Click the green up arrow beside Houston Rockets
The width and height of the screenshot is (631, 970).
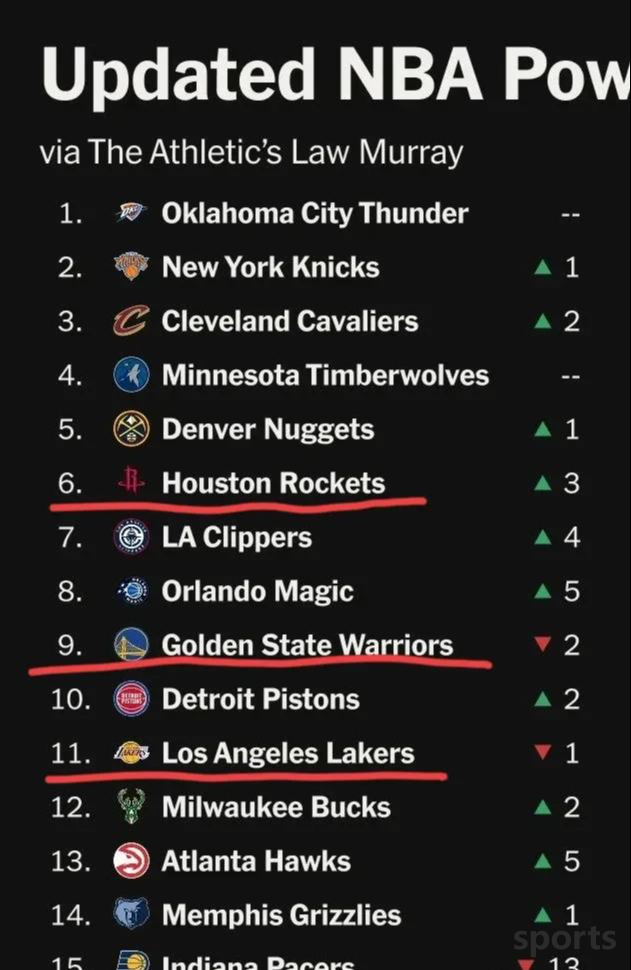[x=543, y=483]
